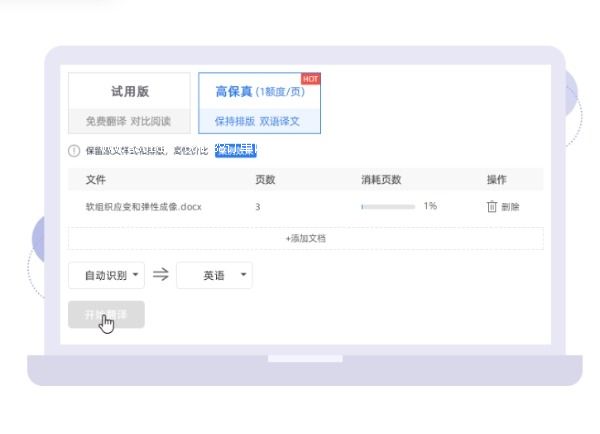
Task: Click the info icon beside the notice
Action: (x=74, y=151)
